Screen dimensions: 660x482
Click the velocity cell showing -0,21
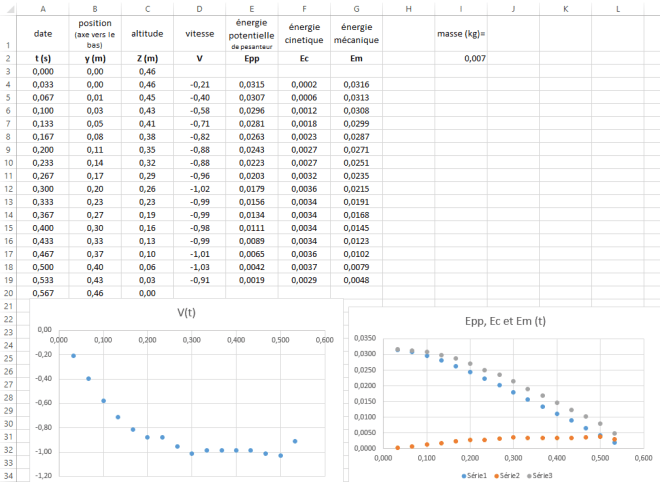click(x=200, y=85)
